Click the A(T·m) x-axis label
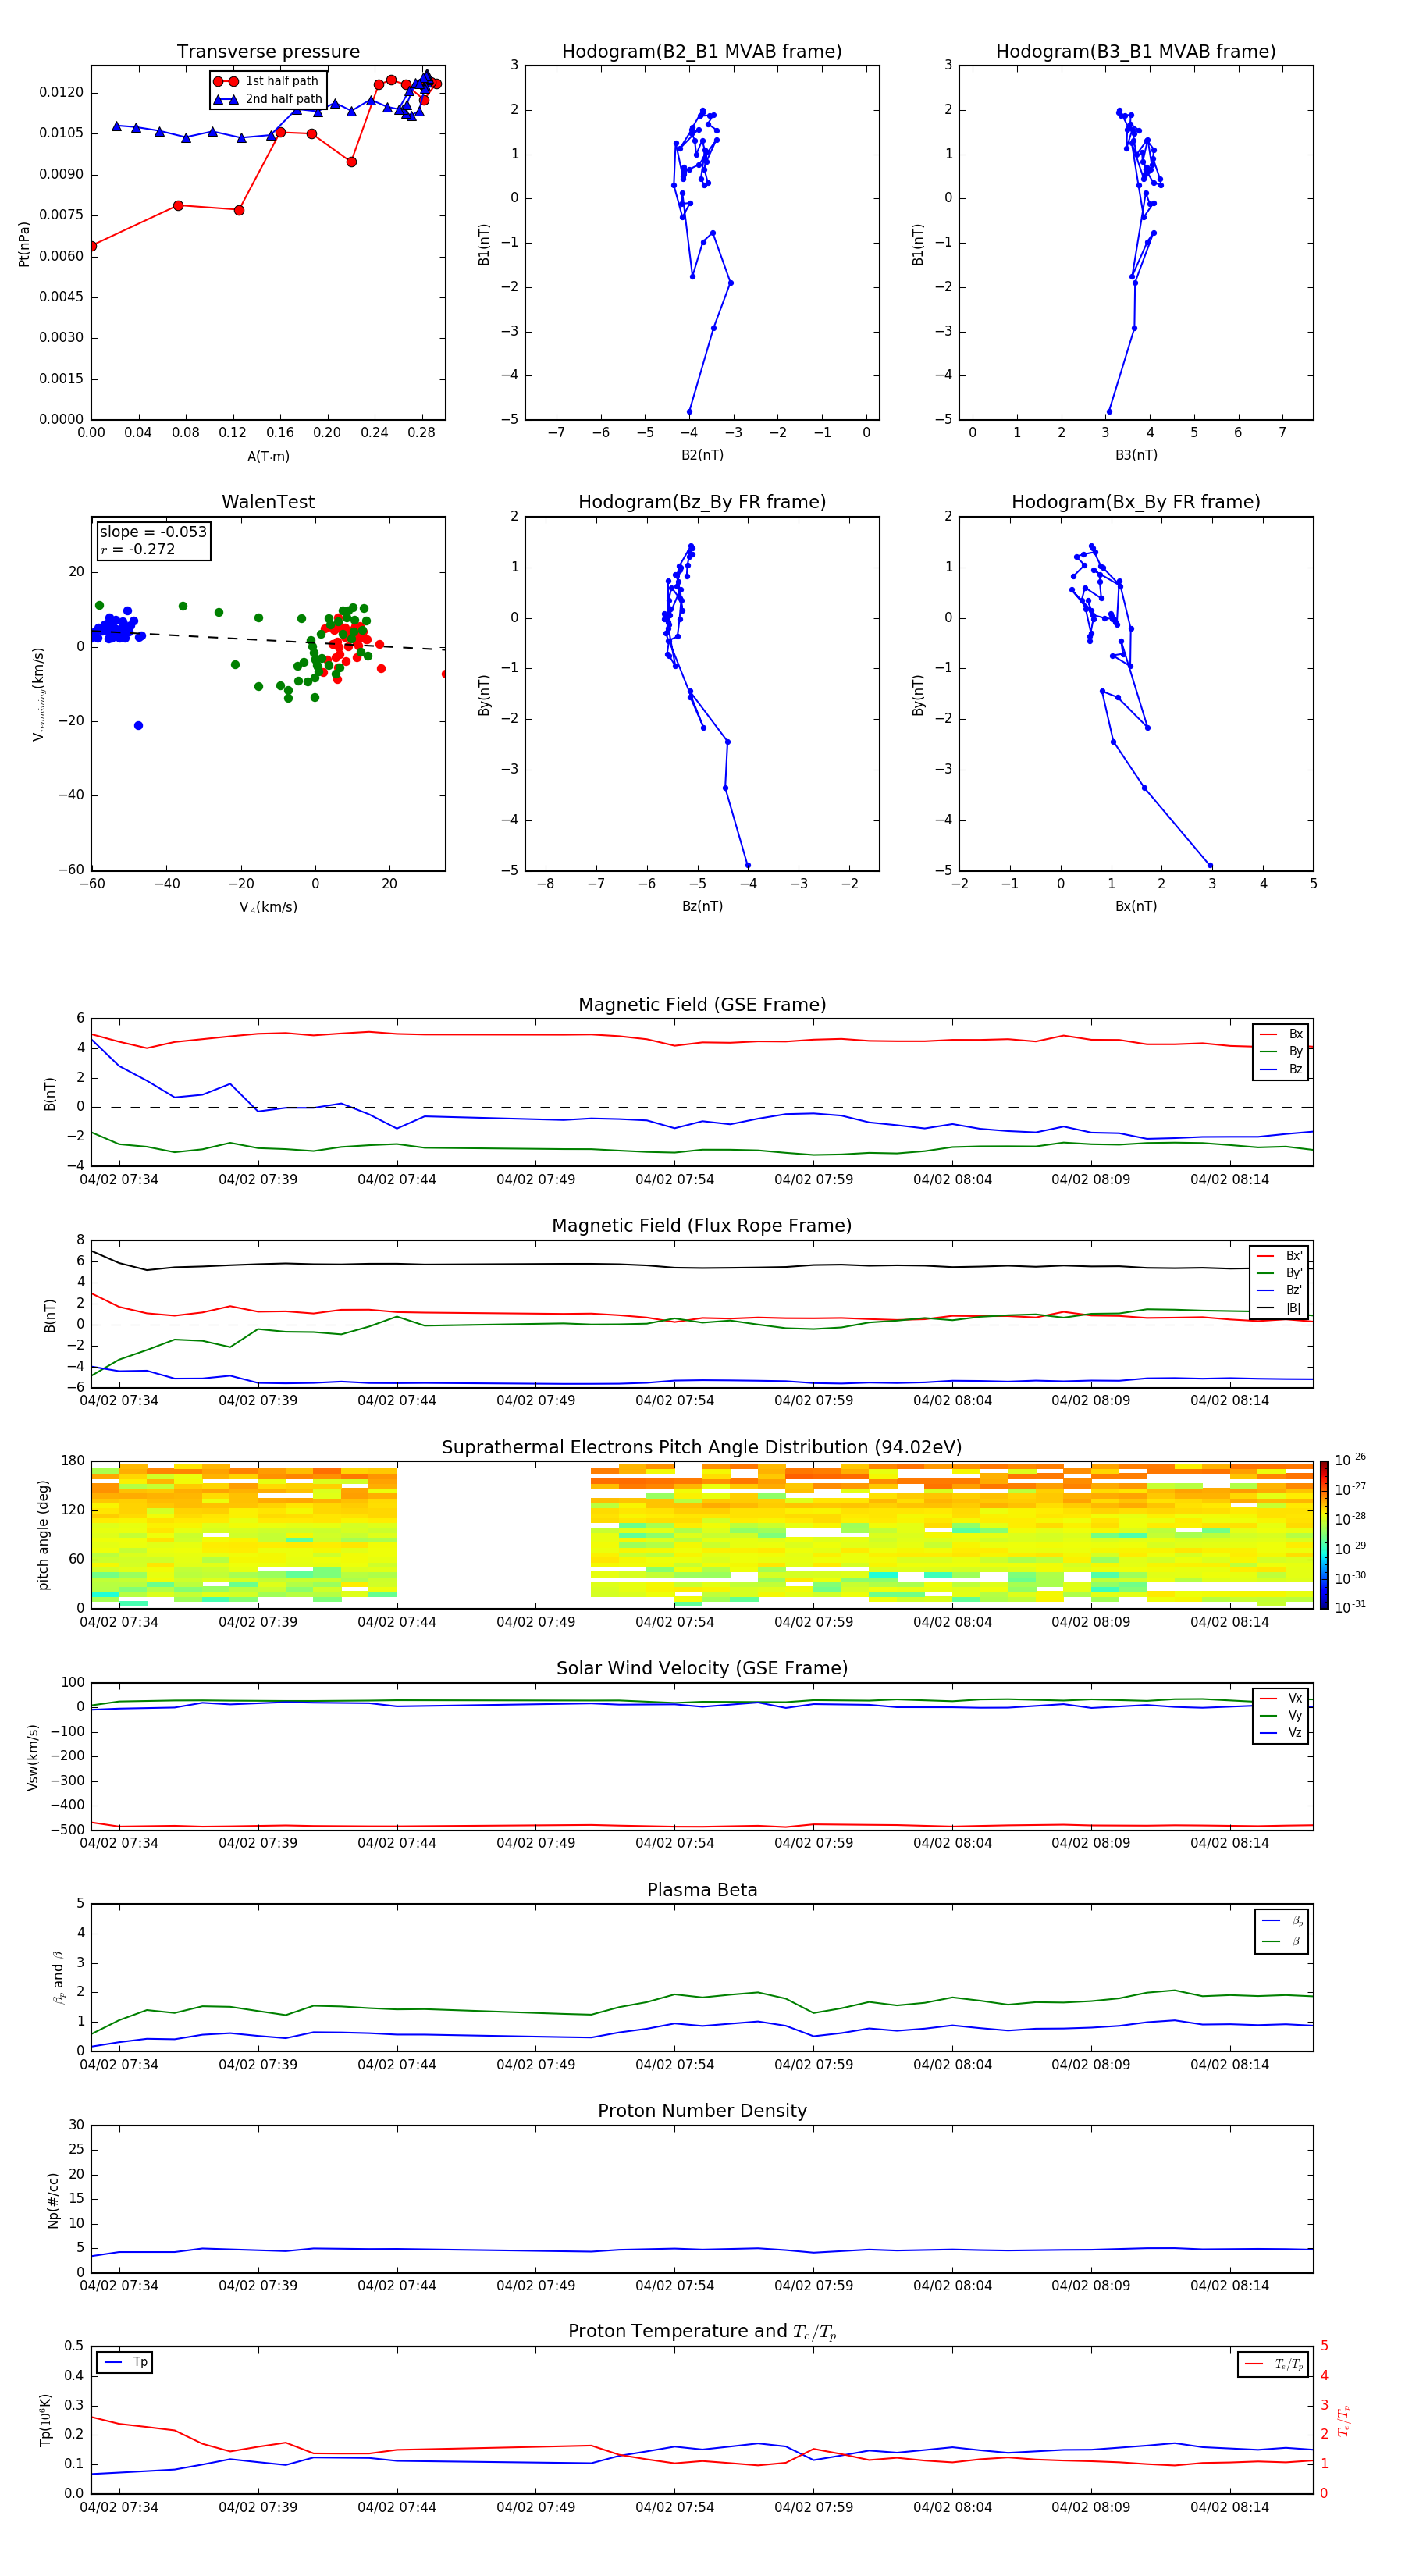The image size is (1405, 2576). 268,457
